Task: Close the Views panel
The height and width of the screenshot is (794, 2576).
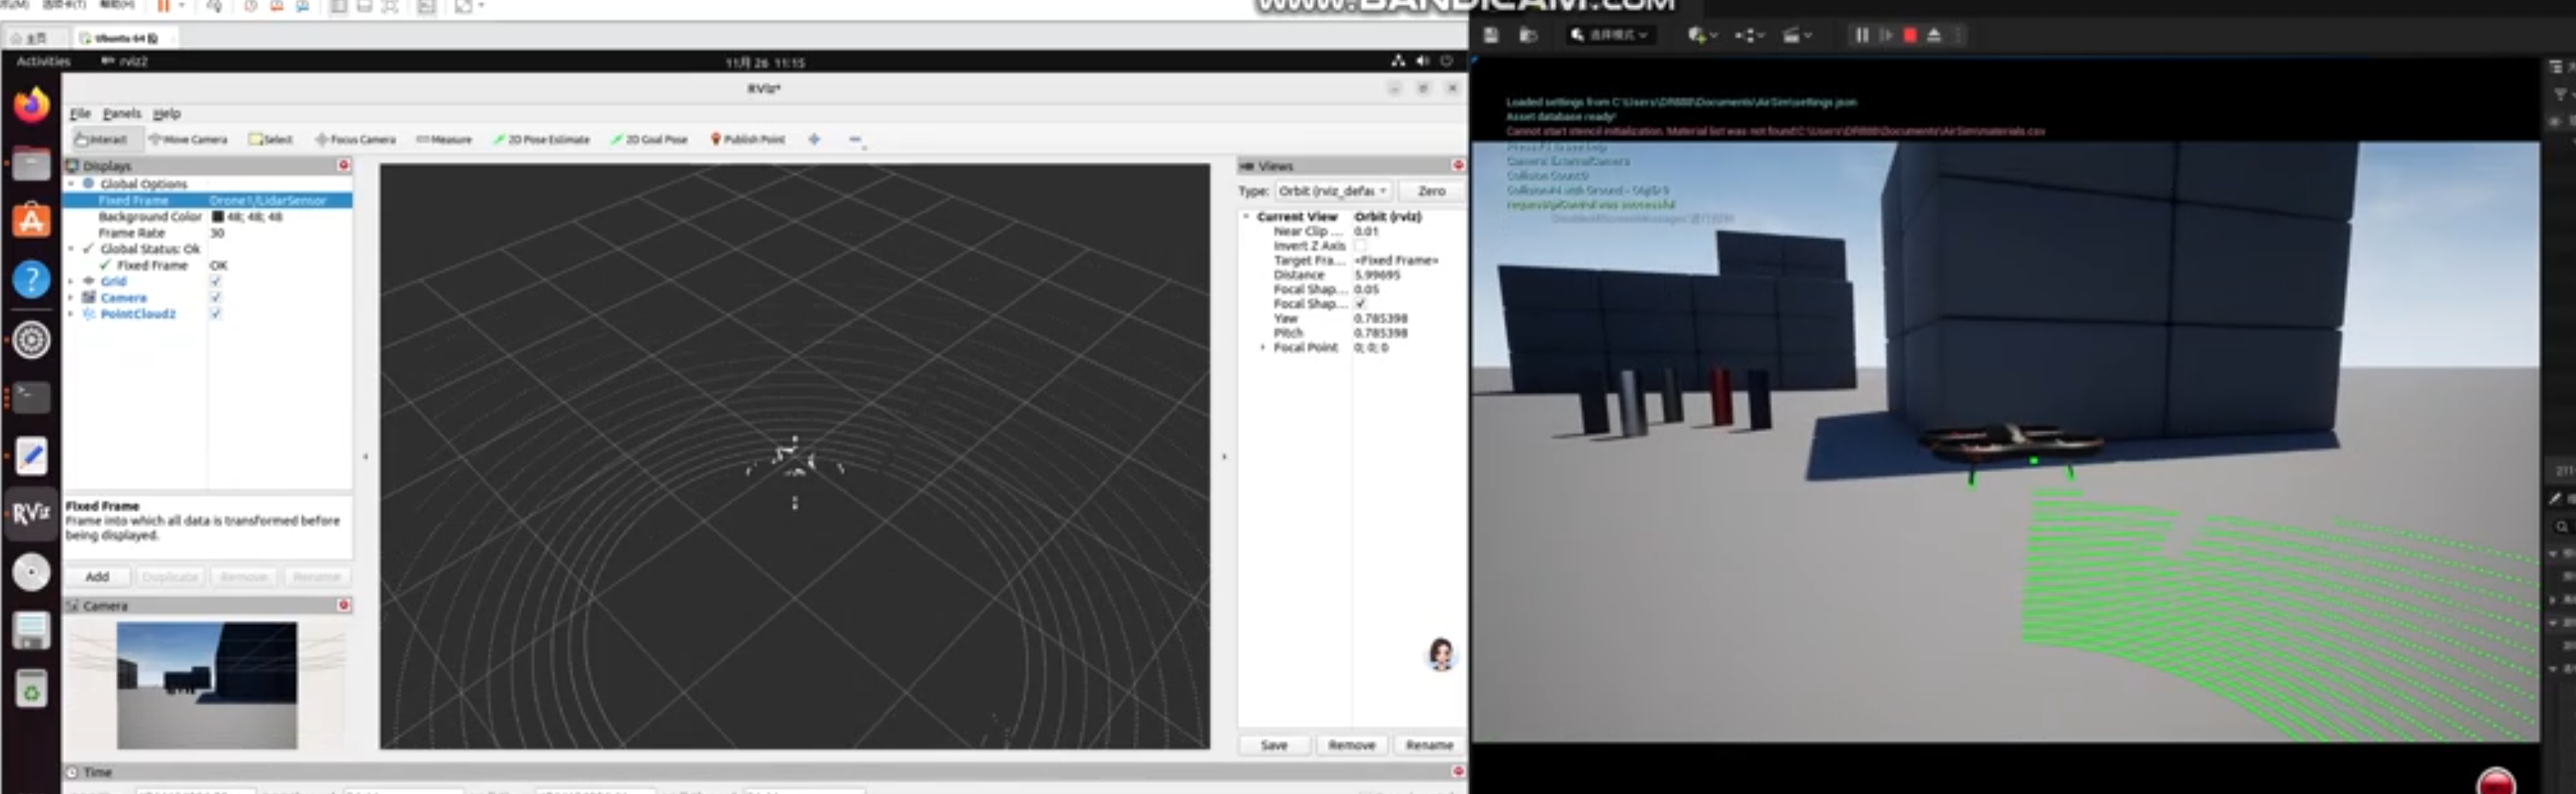Action: [x=1458, y=165]
